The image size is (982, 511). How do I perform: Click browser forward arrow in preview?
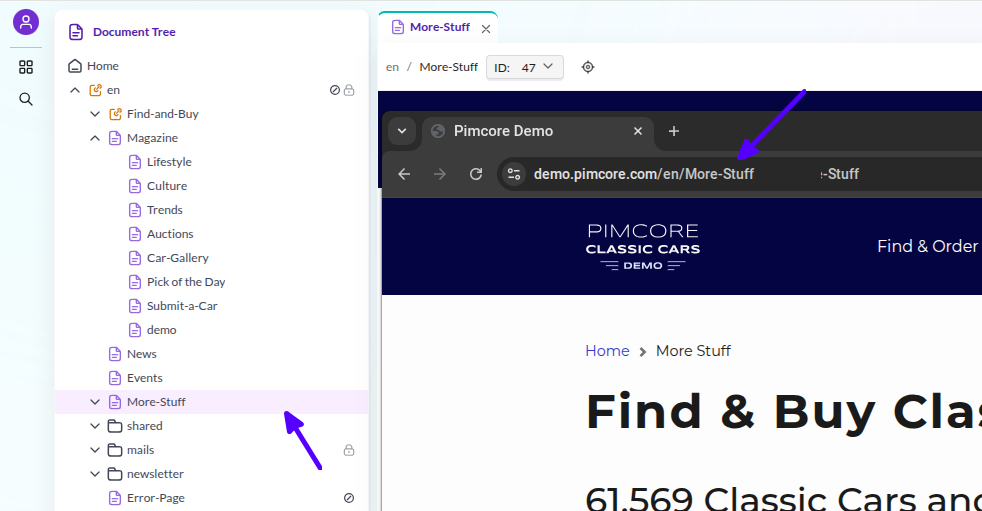440,174
